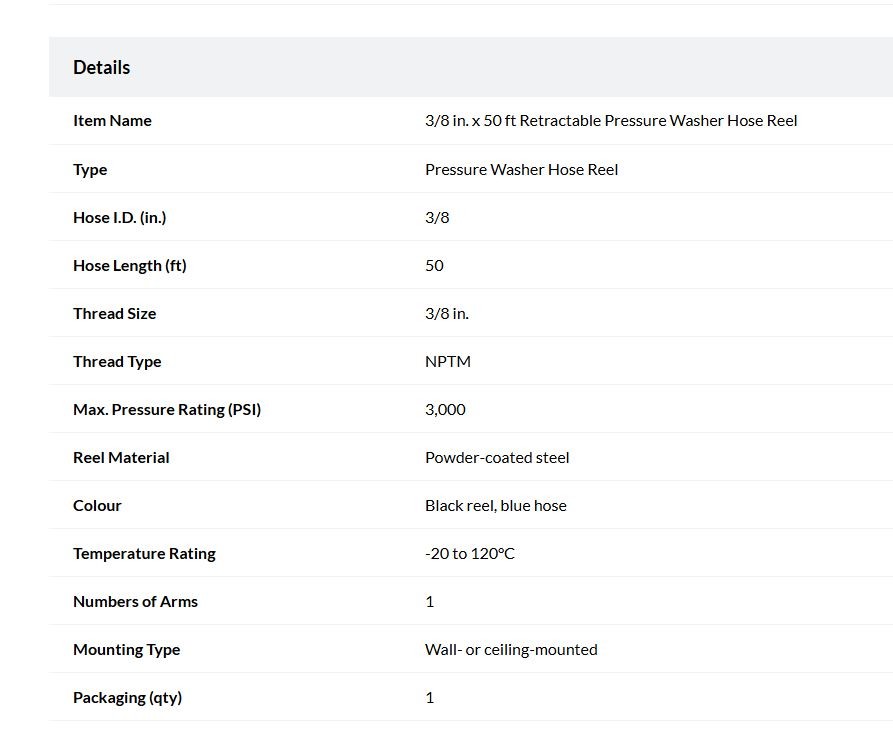This screenshot has width=893, height=749.
Task: Click the Max. Pressure Rating (PSI) label
Action: (167, 410)
